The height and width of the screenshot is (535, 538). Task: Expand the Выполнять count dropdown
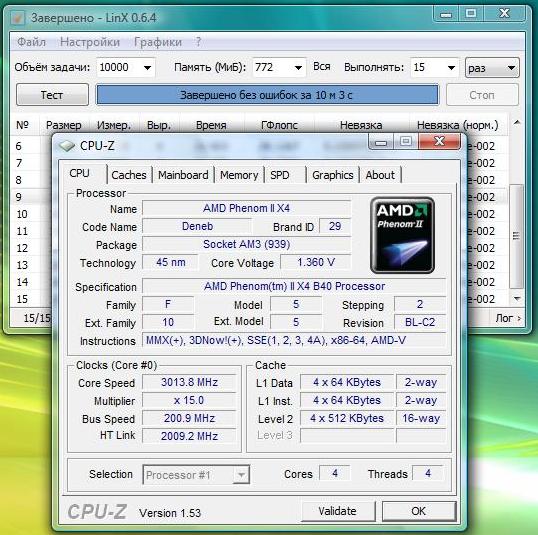[x=452, y=68]
